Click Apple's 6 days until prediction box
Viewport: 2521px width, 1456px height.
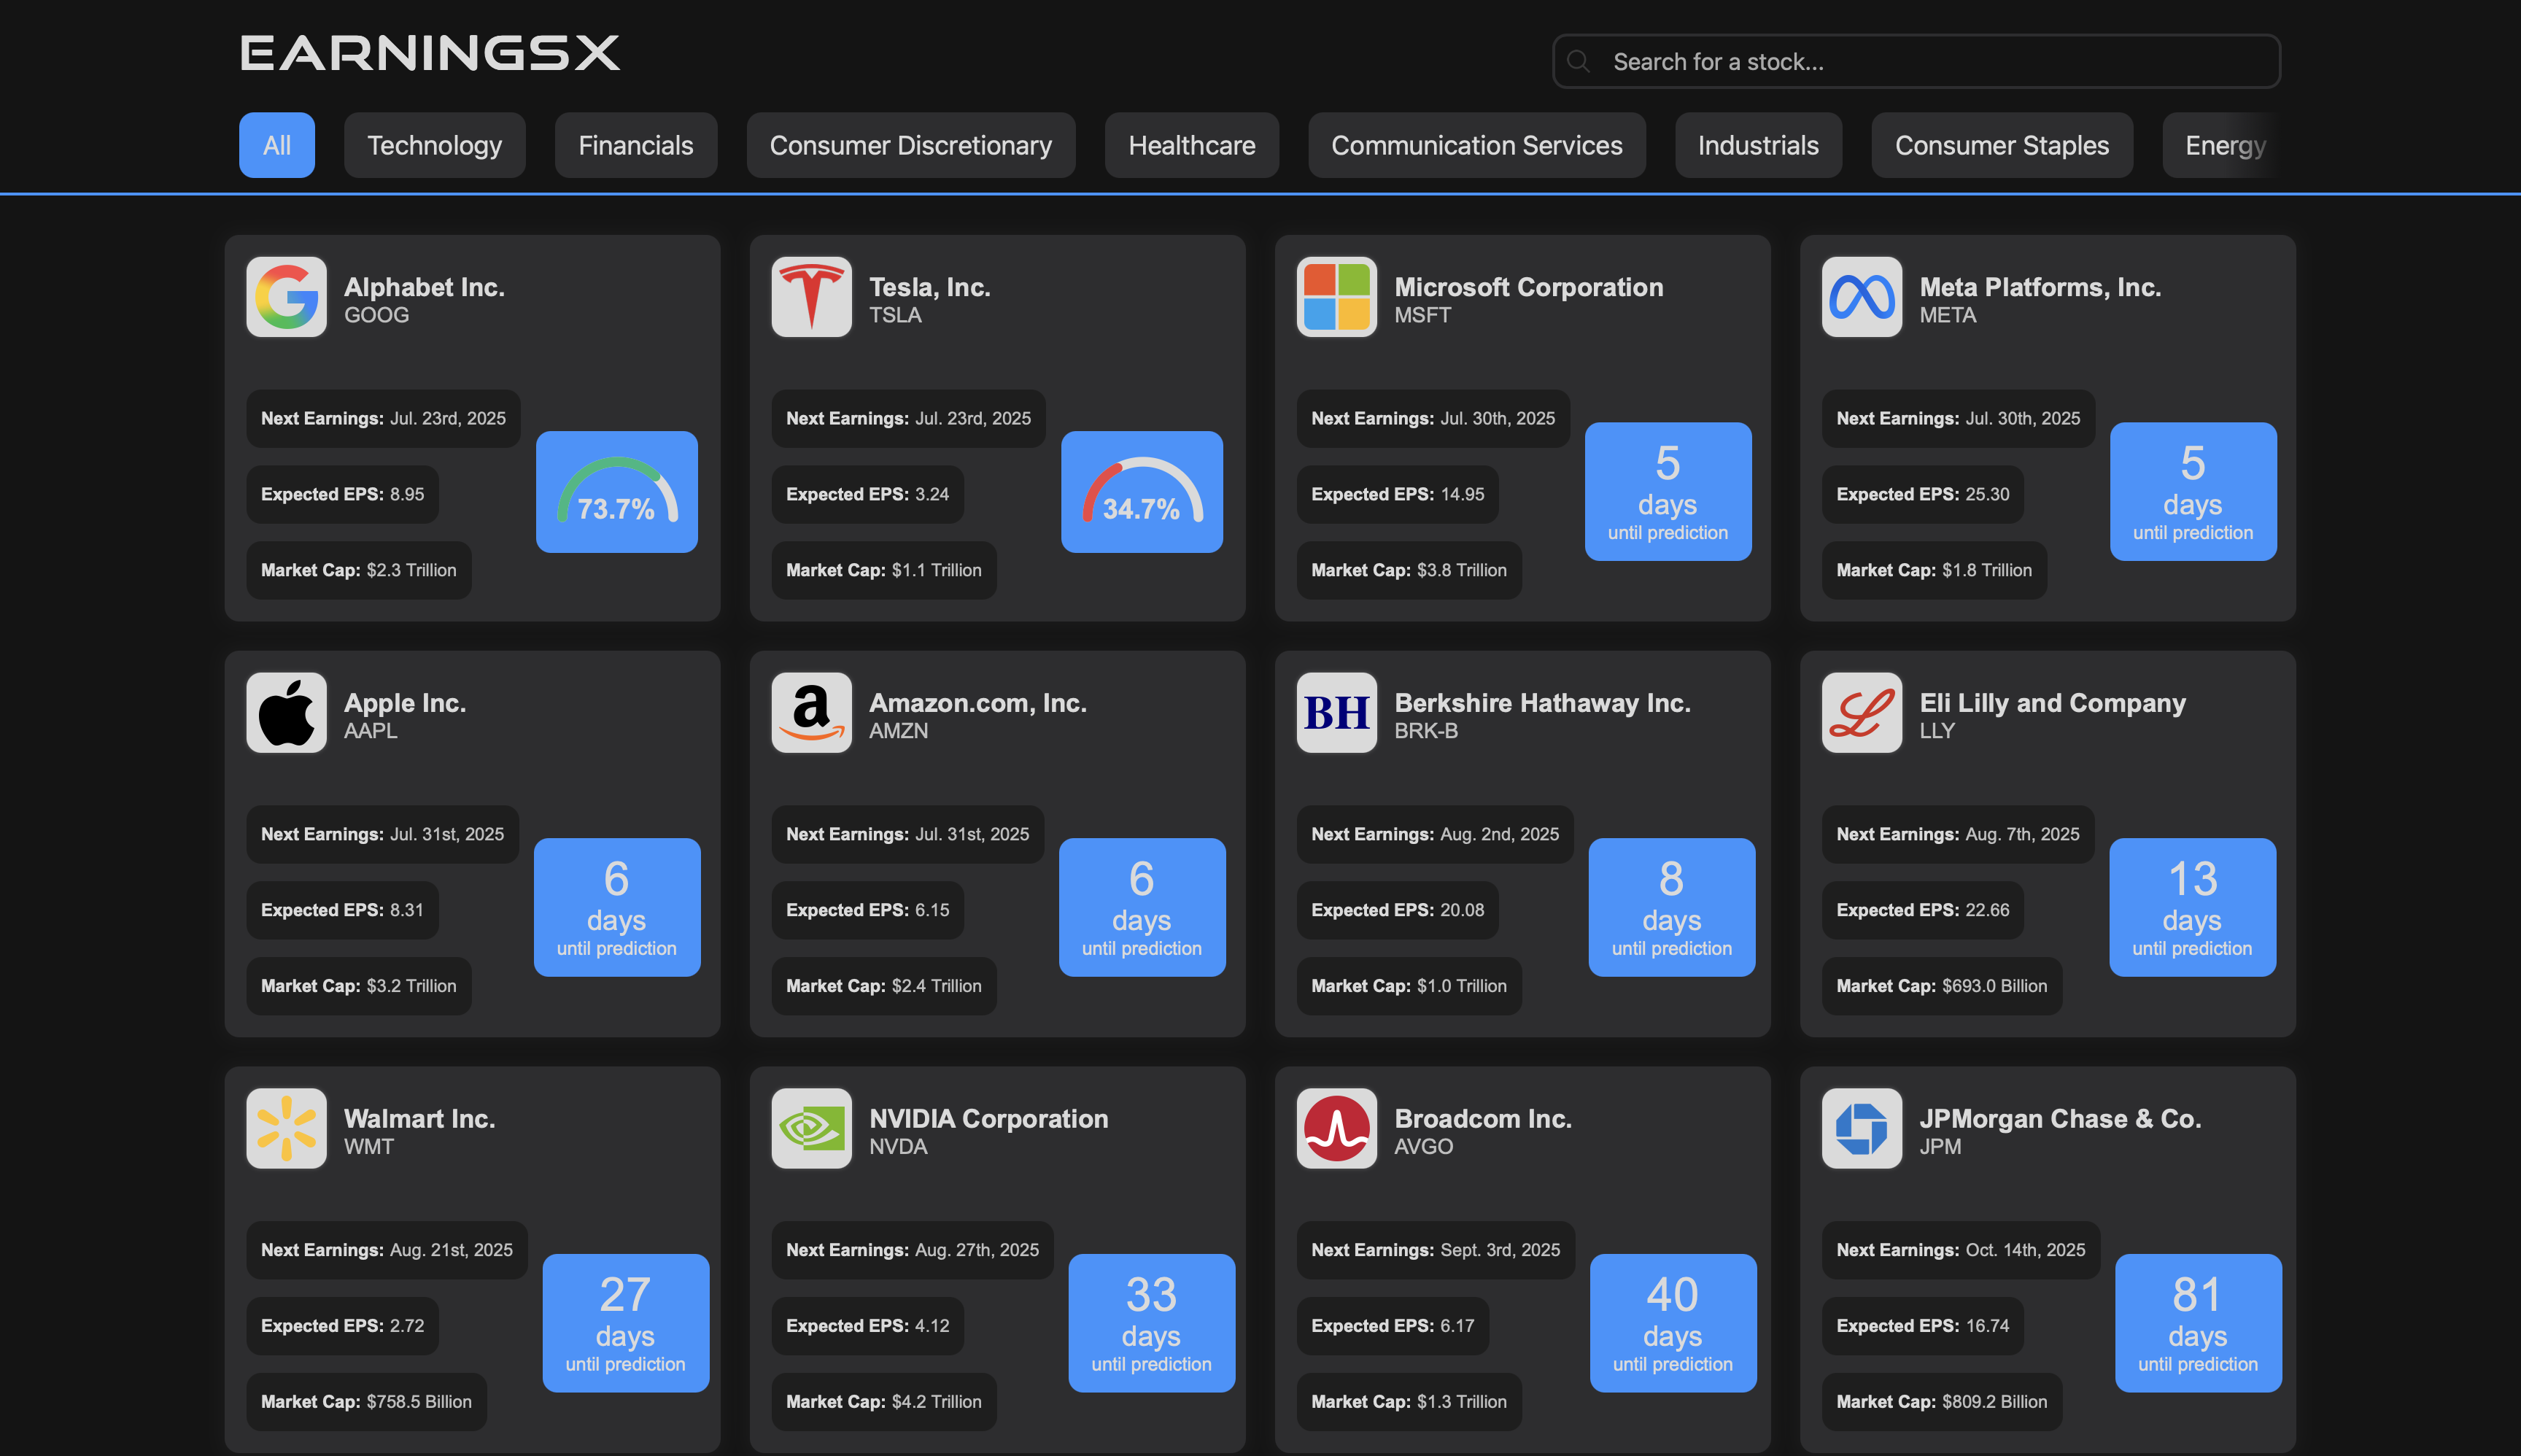click(x=616, y=907)
